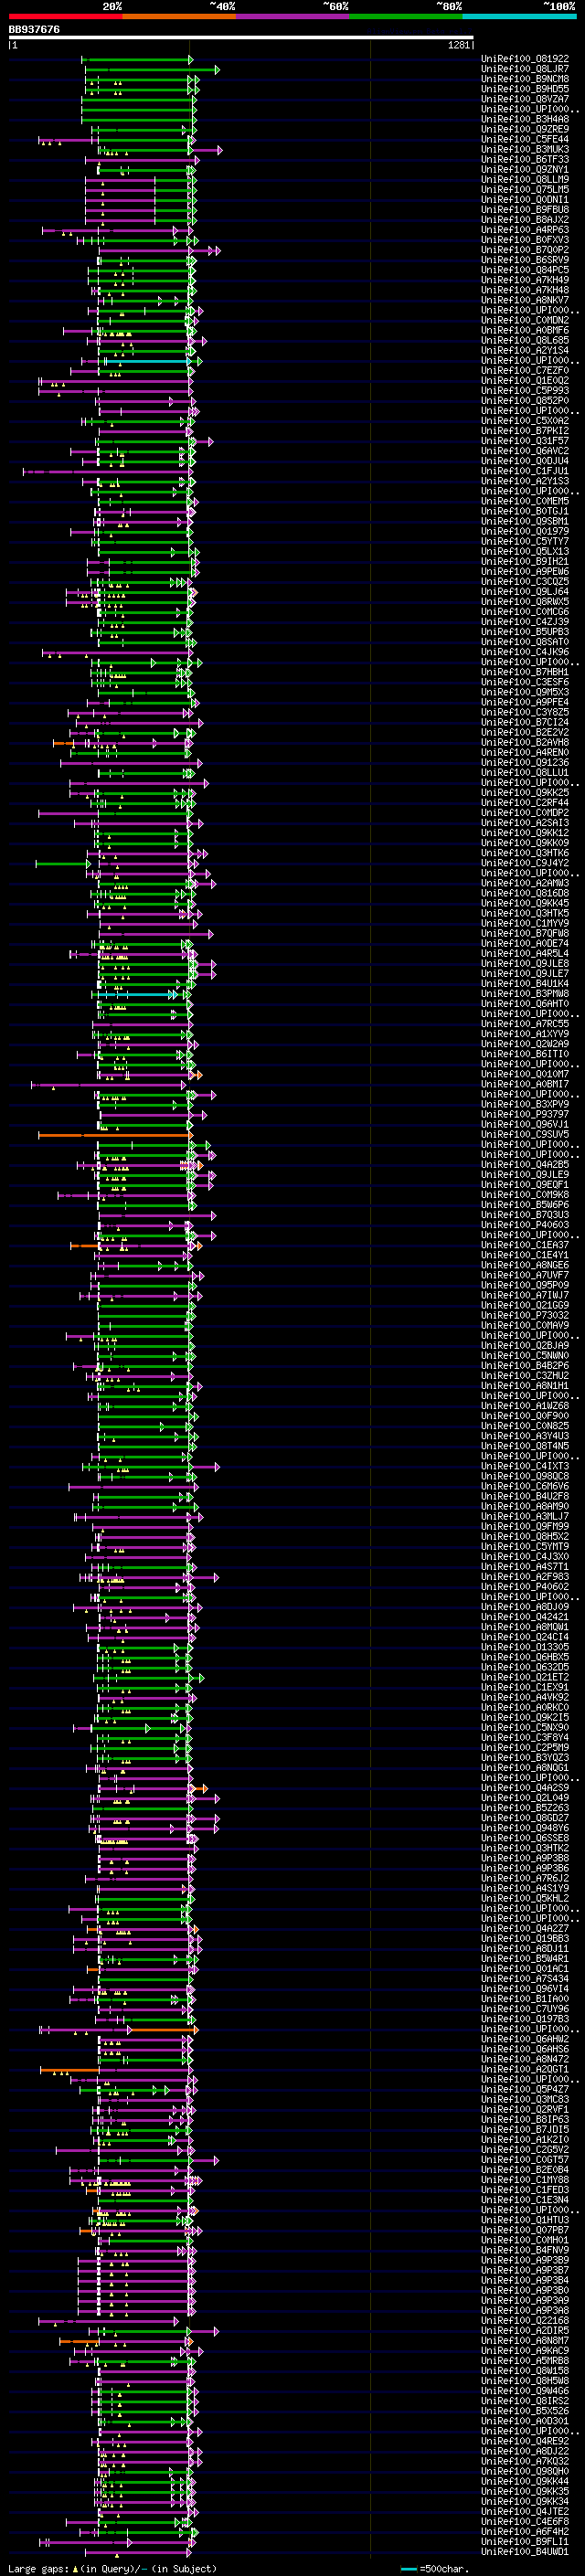The height and width of the screenshot is (2576, 585).
Task: Select the UniRef100_P40603 label
Action: tap(525, 1224)
